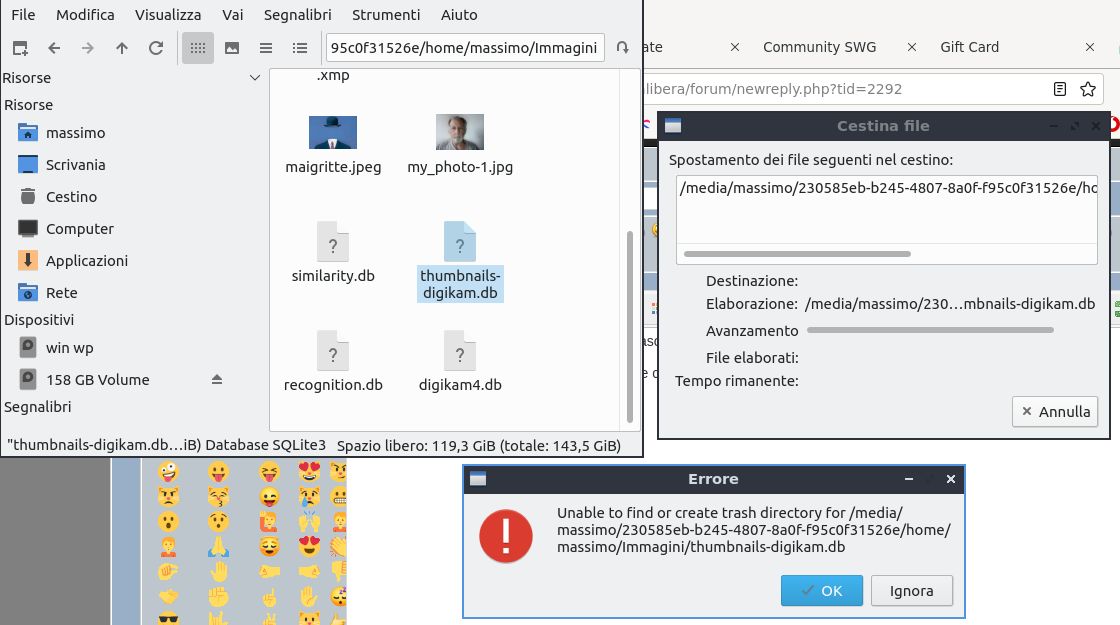This screenshot has height=625, width=1120.
Task: Go back to previous folder
Action: 54,48
